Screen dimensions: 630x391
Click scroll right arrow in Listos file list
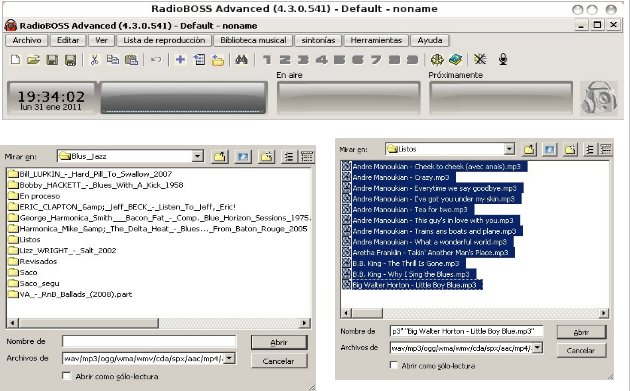[x=603, y=313]
